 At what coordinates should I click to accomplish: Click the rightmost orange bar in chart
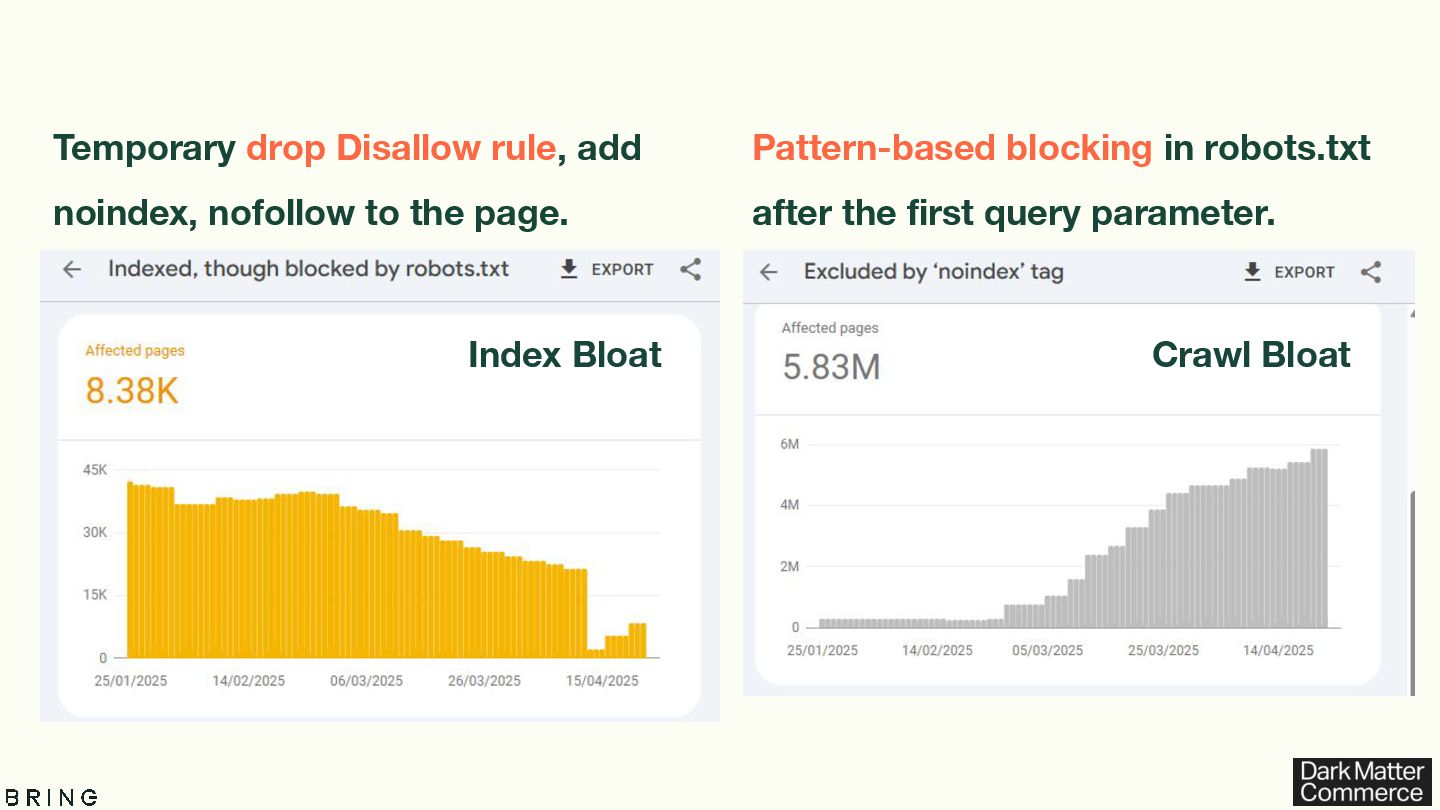tap(637, 640)
